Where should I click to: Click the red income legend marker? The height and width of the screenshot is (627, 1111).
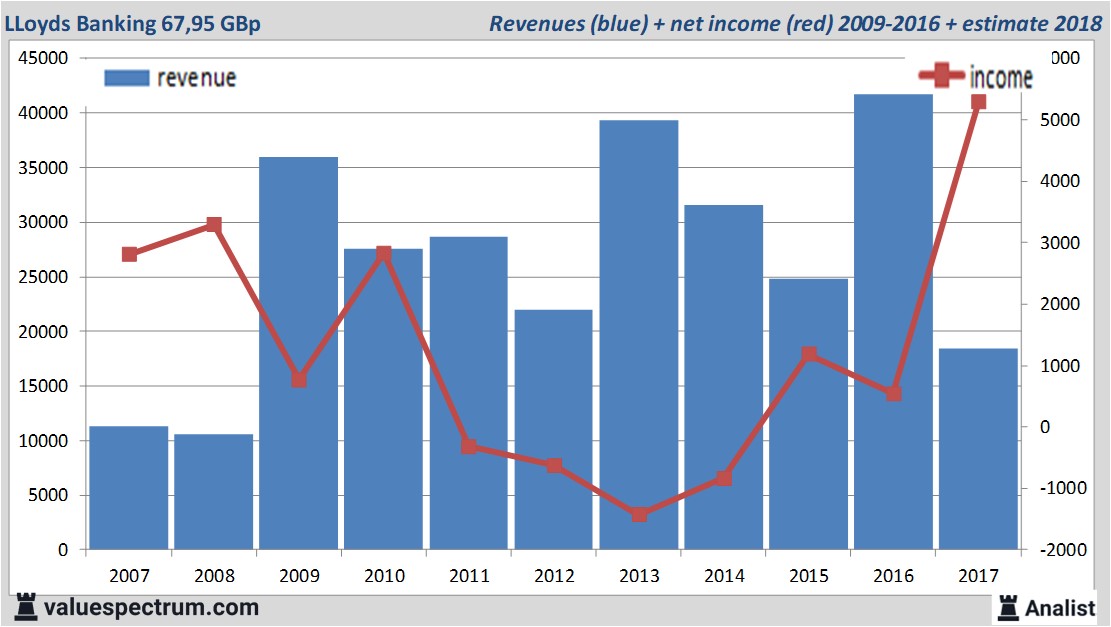tap(942, 75)
